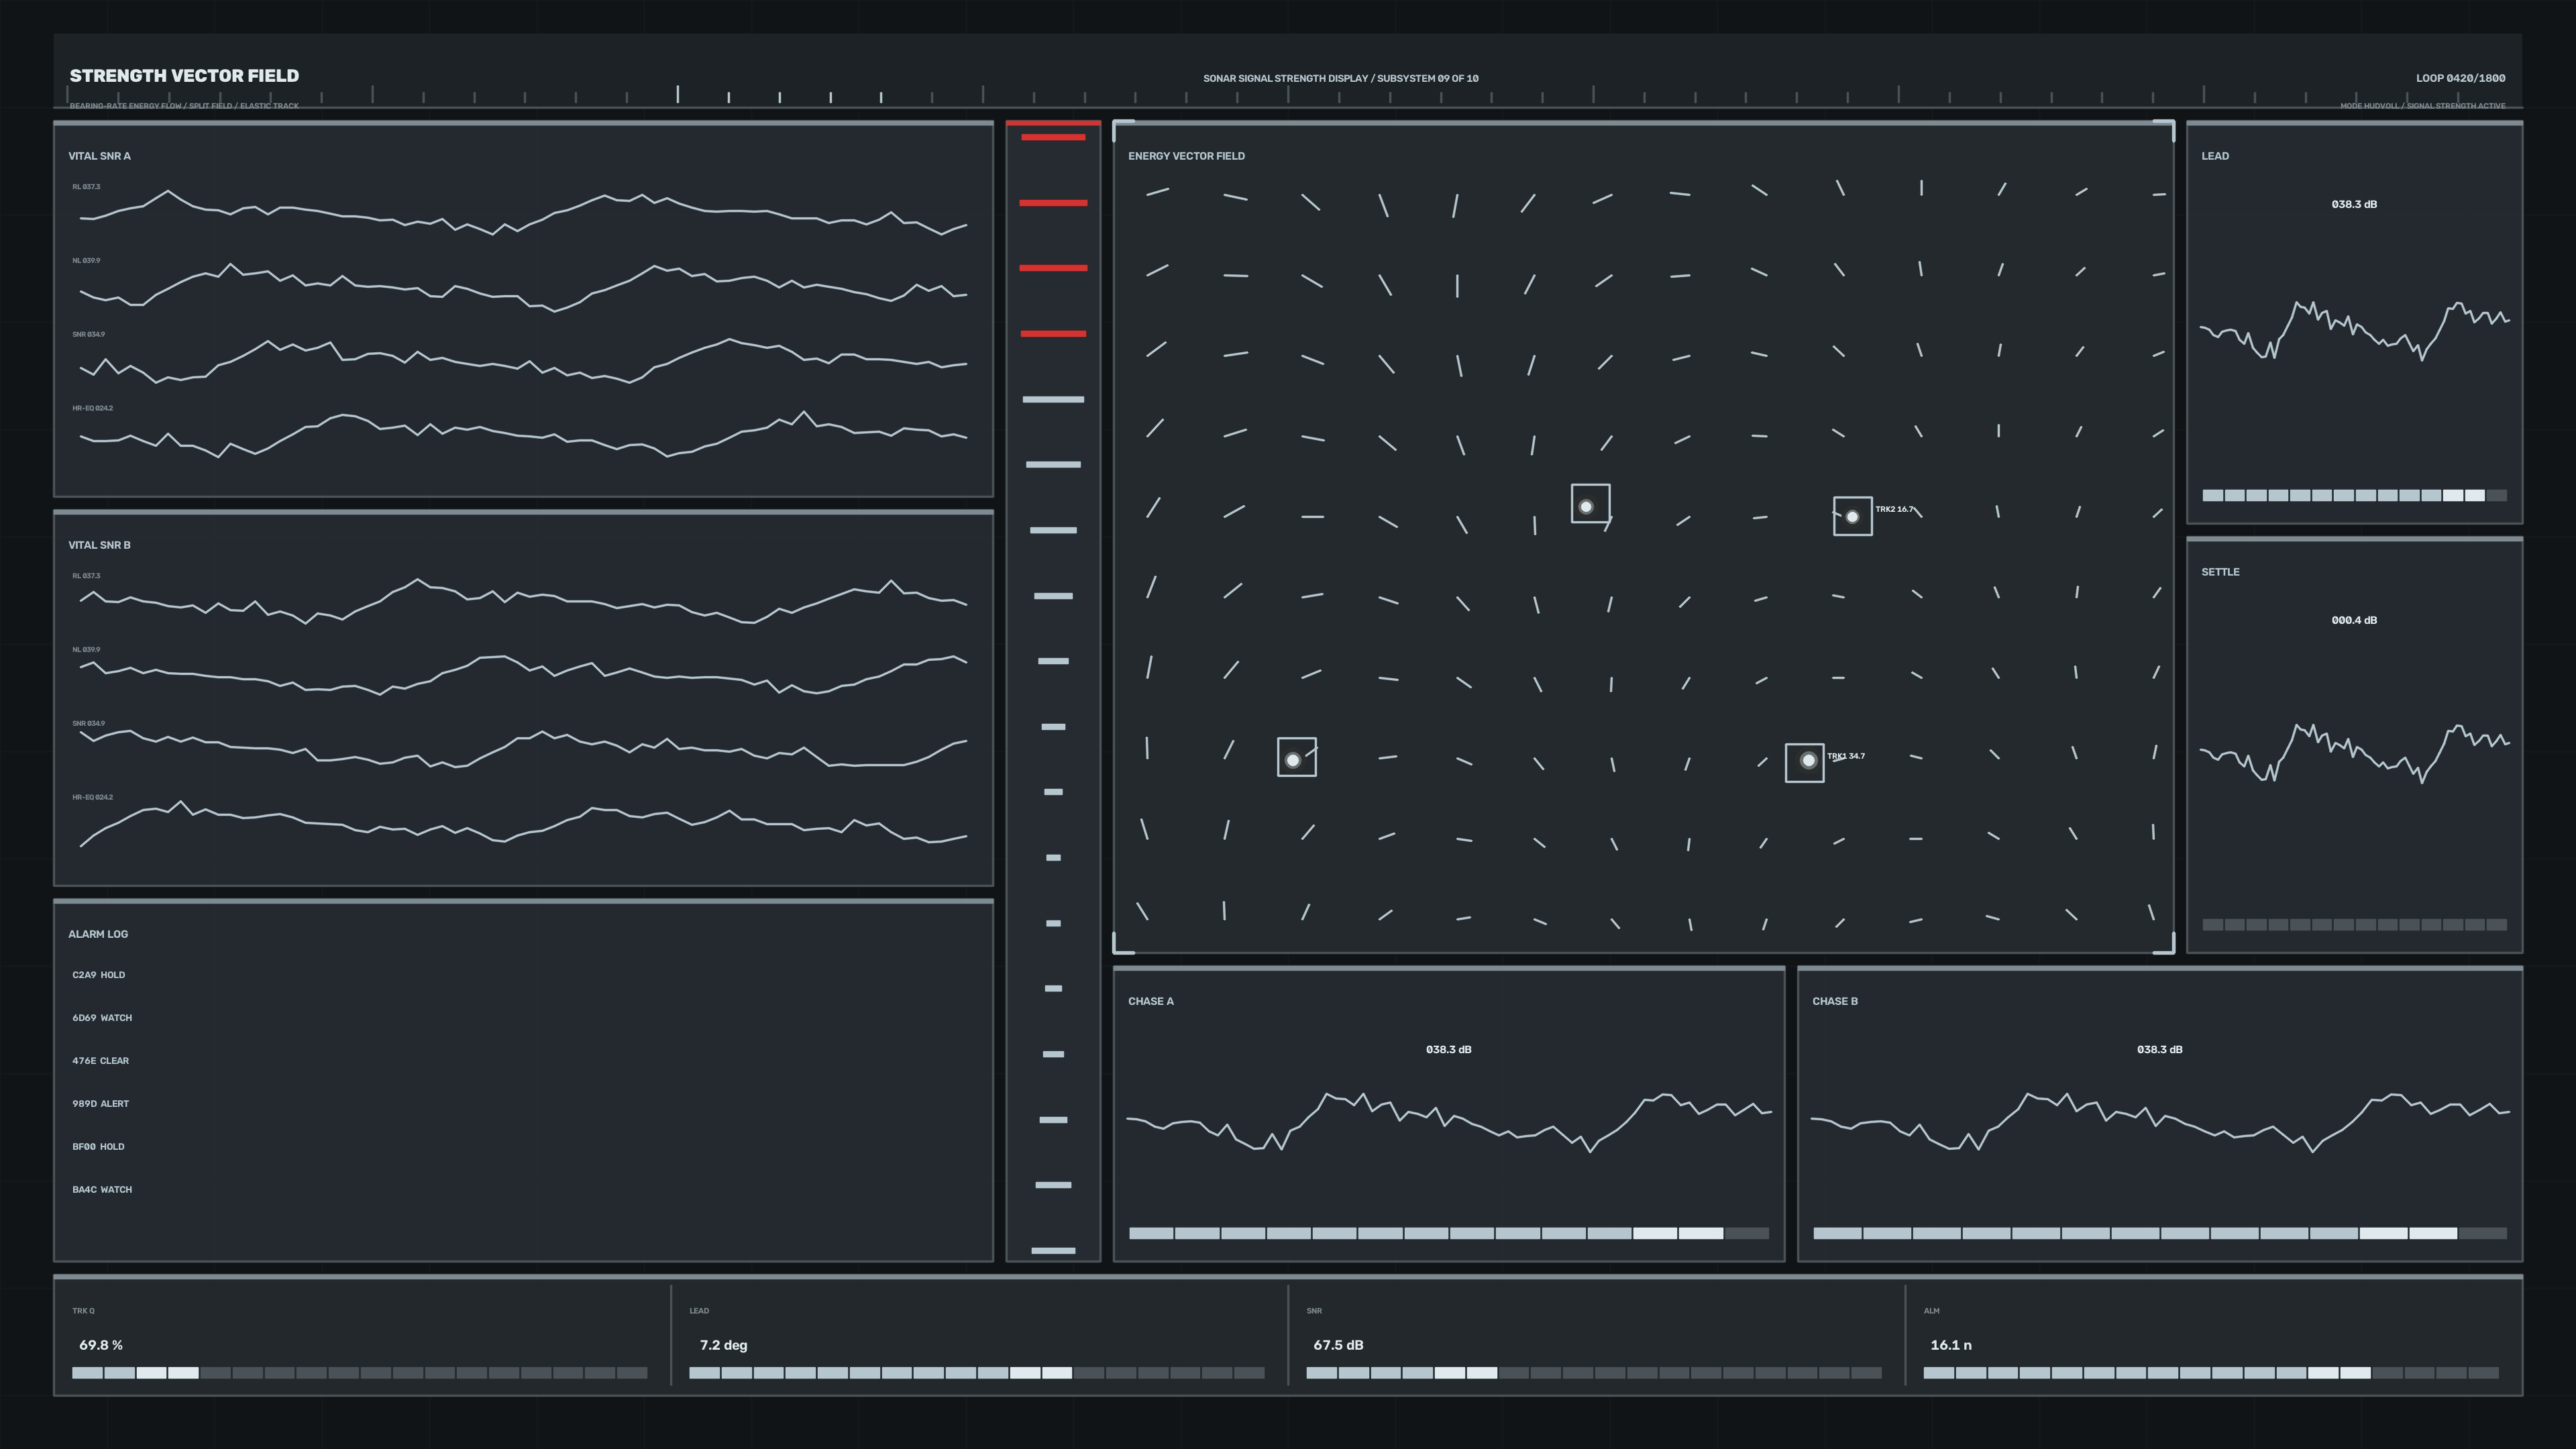2576x1449 pixels.
Task: Click 'NL 039.9' label in VITAL SNR B
Action: coord(86,650)
